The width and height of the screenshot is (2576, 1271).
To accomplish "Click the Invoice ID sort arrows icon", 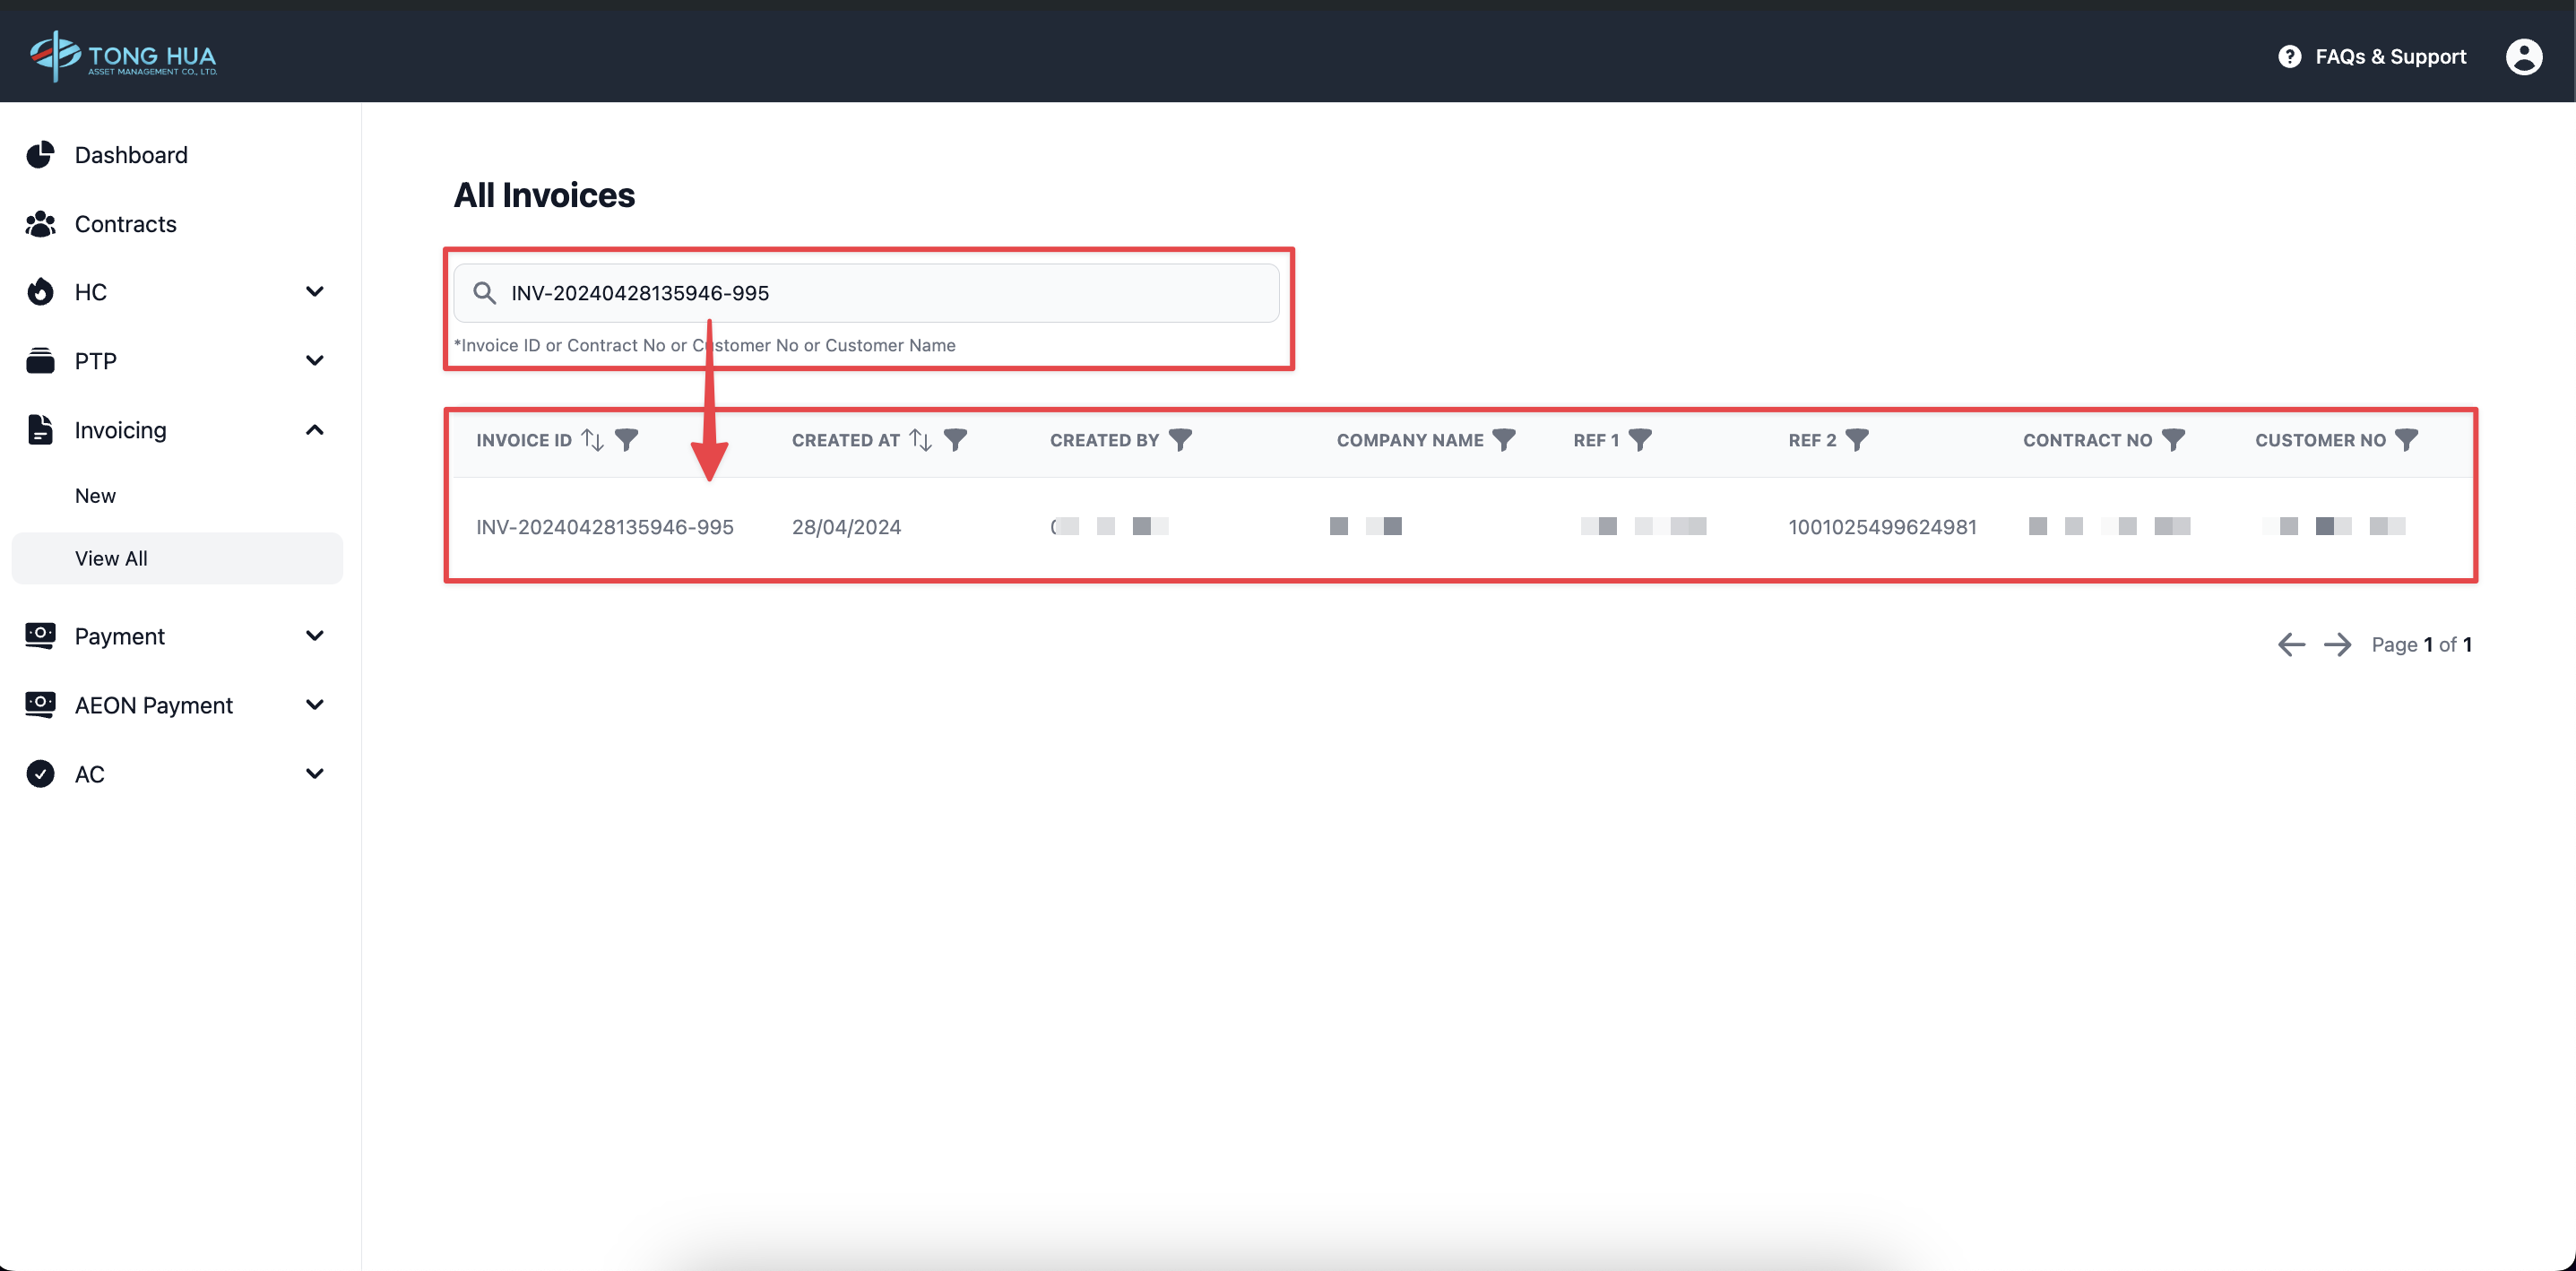I will tap(592, 440).
